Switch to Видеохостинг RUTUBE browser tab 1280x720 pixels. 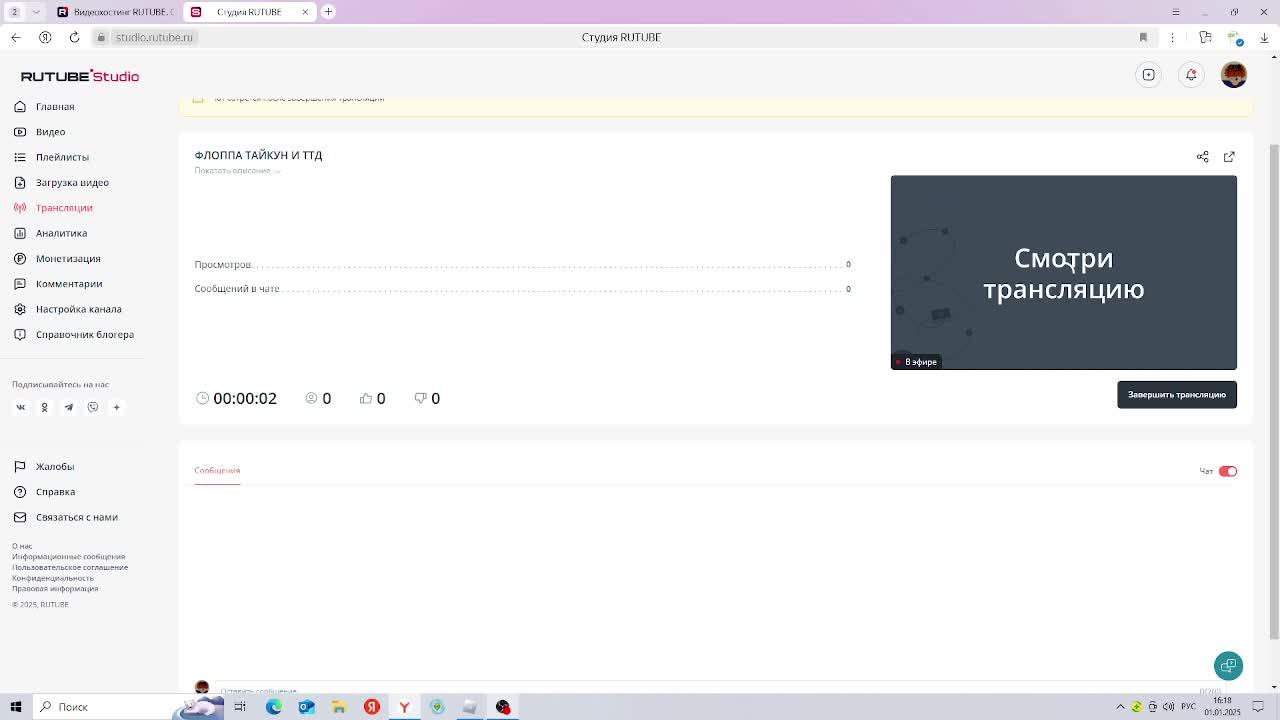click(114, 12)
